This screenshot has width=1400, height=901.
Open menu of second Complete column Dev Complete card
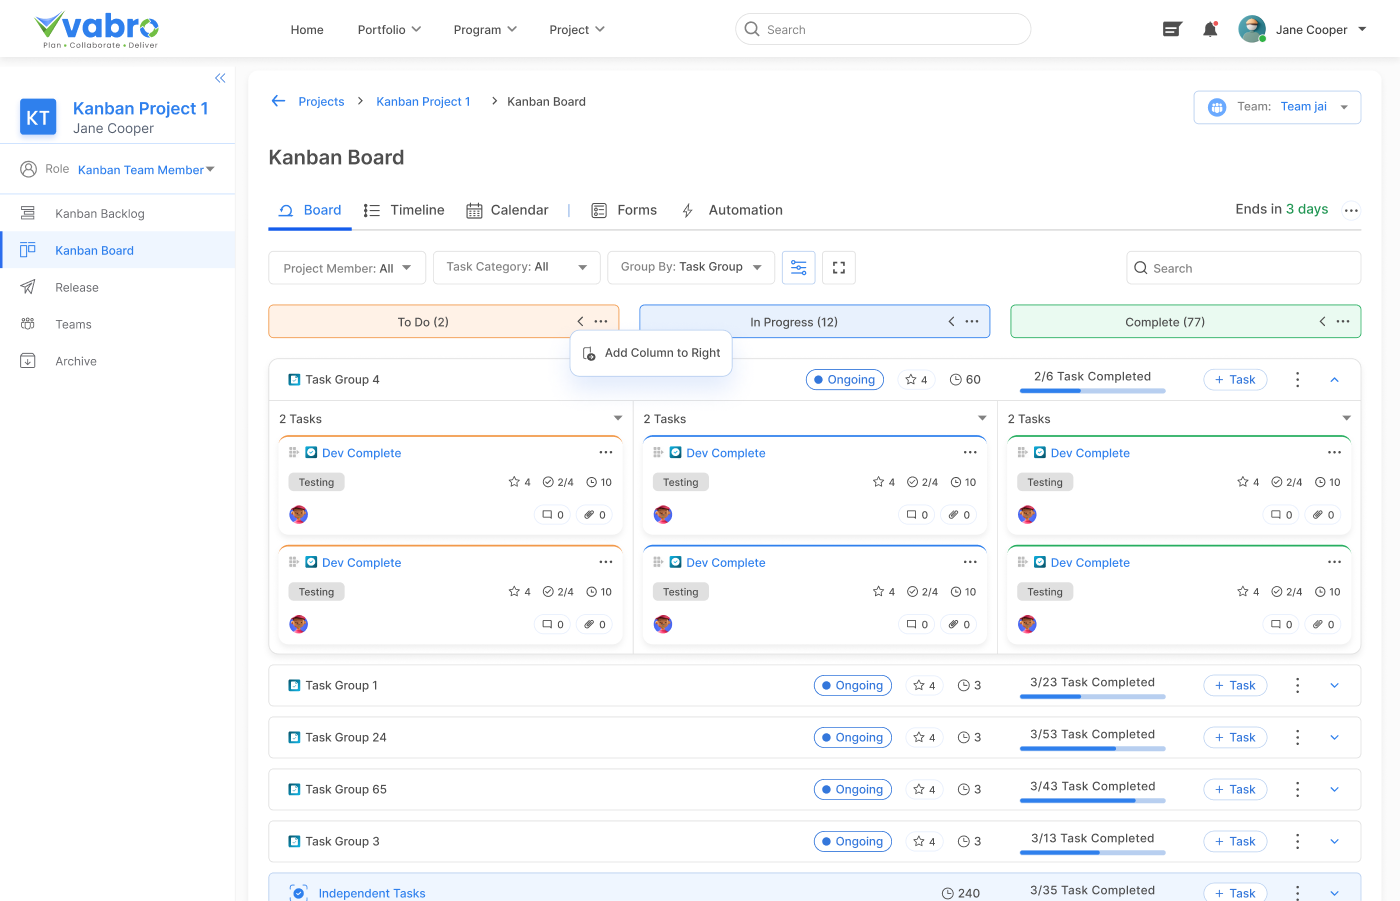click(x=1335, y=563)
